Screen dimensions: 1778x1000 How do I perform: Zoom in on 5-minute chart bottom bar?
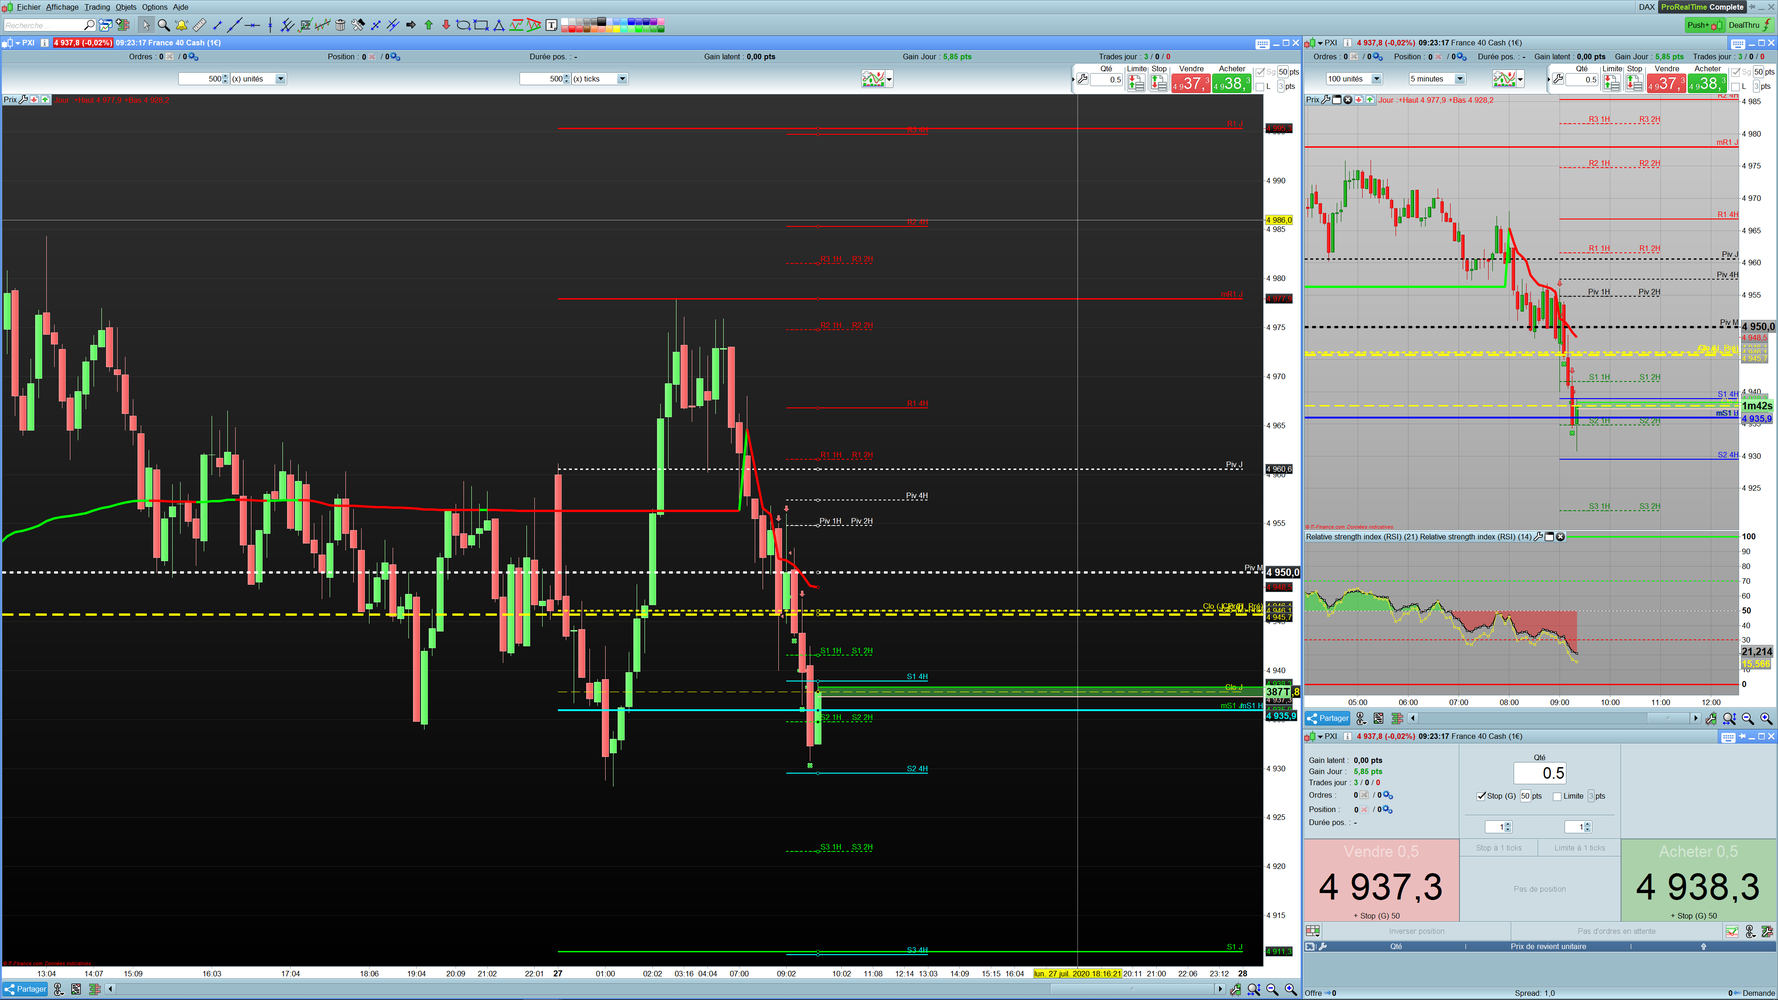tap(1766, 718)
